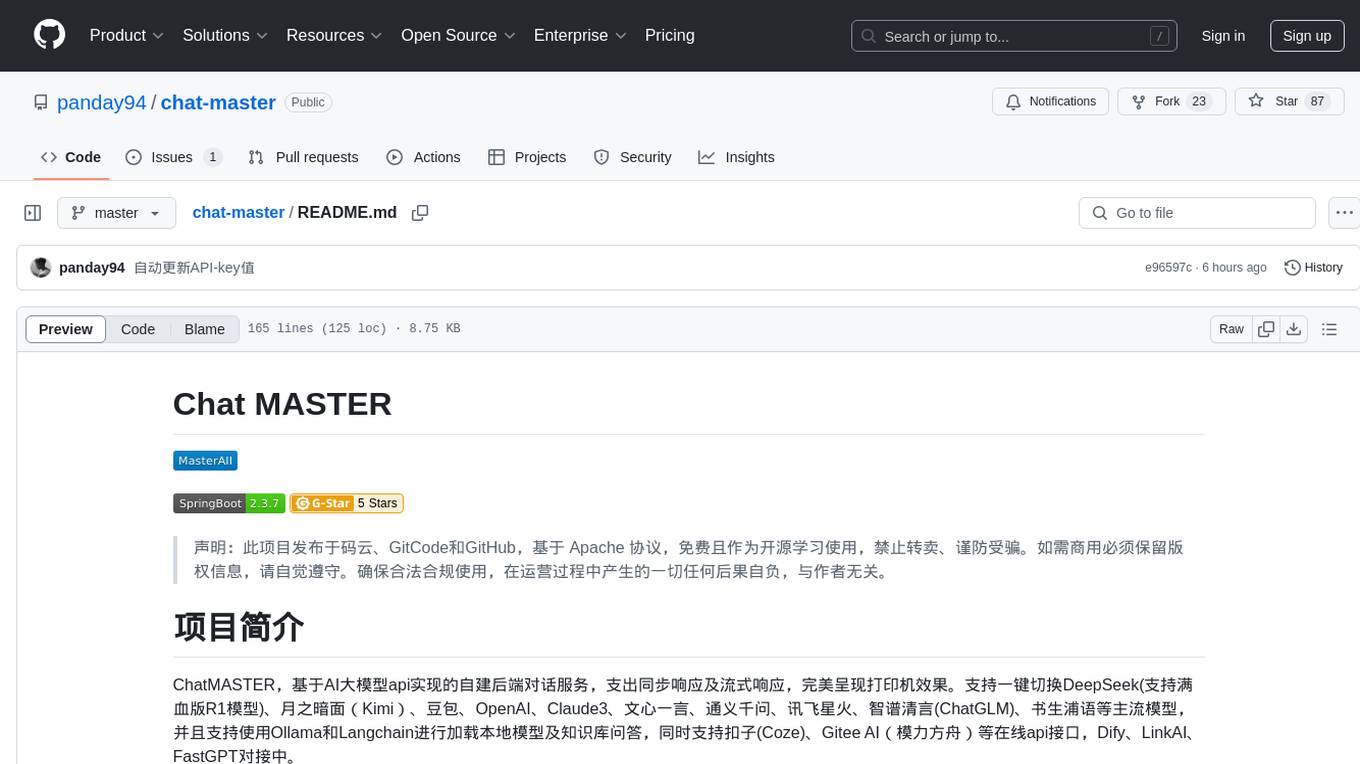Image resolution: width=1360 pixels, height=764 pixels.
Task: Click the Sign in link
Action: click(x=1223, y=36)
